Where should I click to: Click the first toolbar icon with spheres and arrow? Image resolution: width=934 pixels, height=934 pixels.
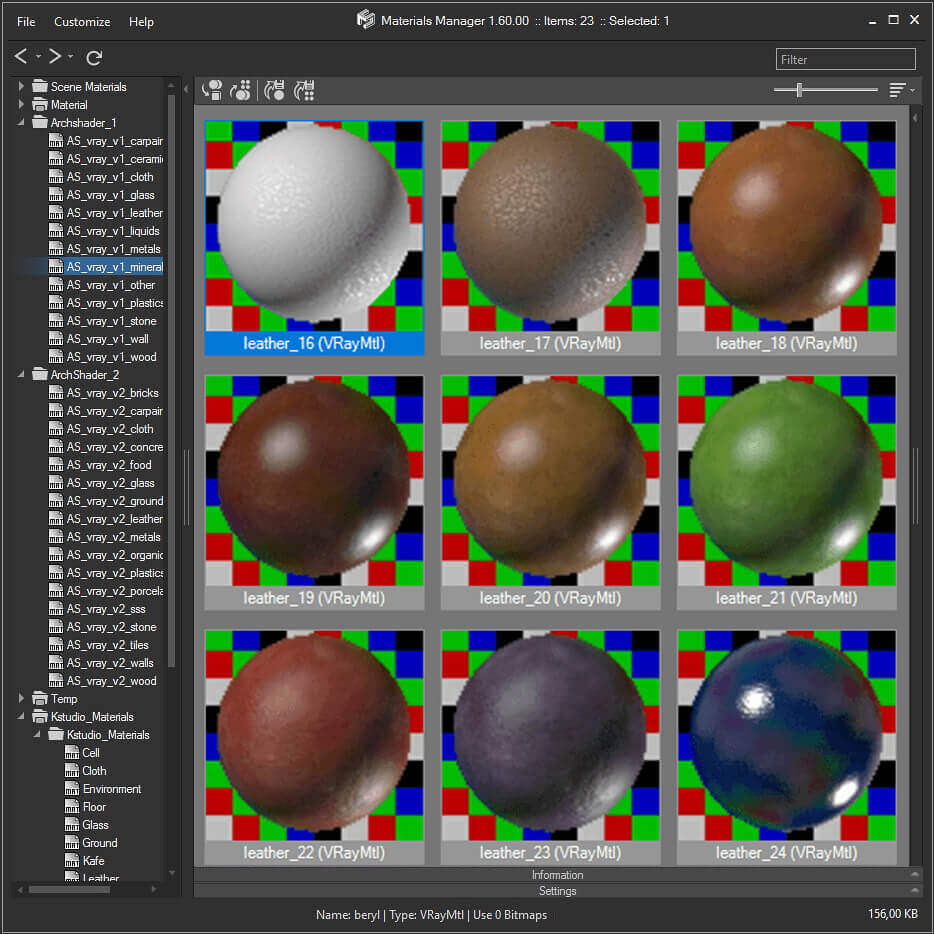212,90
